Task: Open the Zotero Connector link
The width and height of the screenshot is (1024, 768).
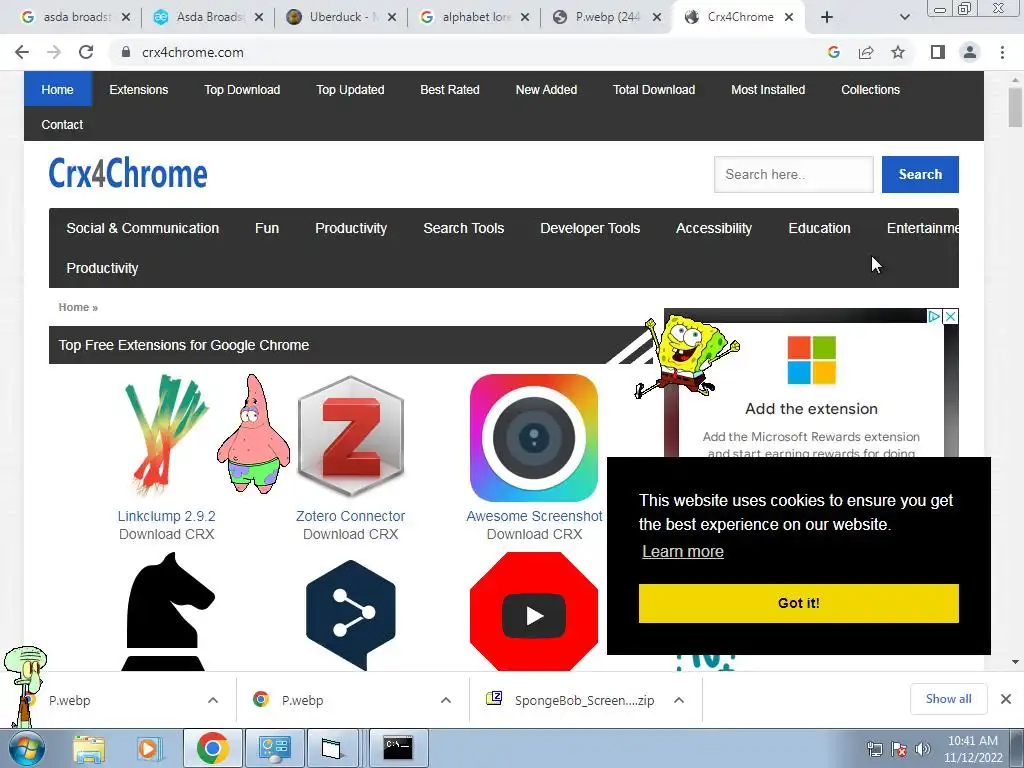Action: (x=351, y=516)
